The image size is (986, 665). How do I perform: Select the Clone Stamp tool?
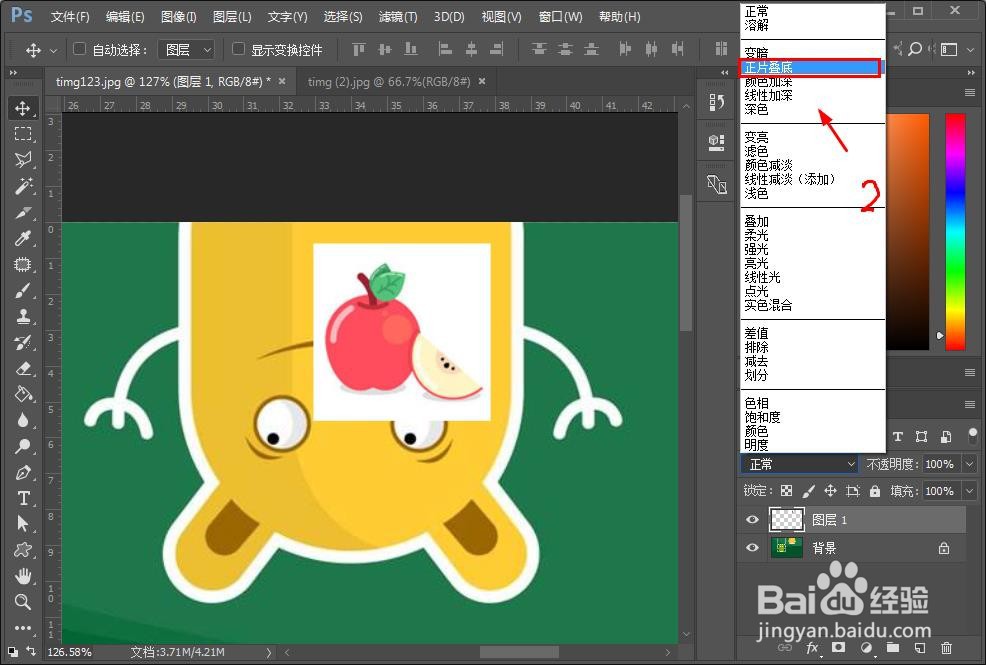[23, 316]
